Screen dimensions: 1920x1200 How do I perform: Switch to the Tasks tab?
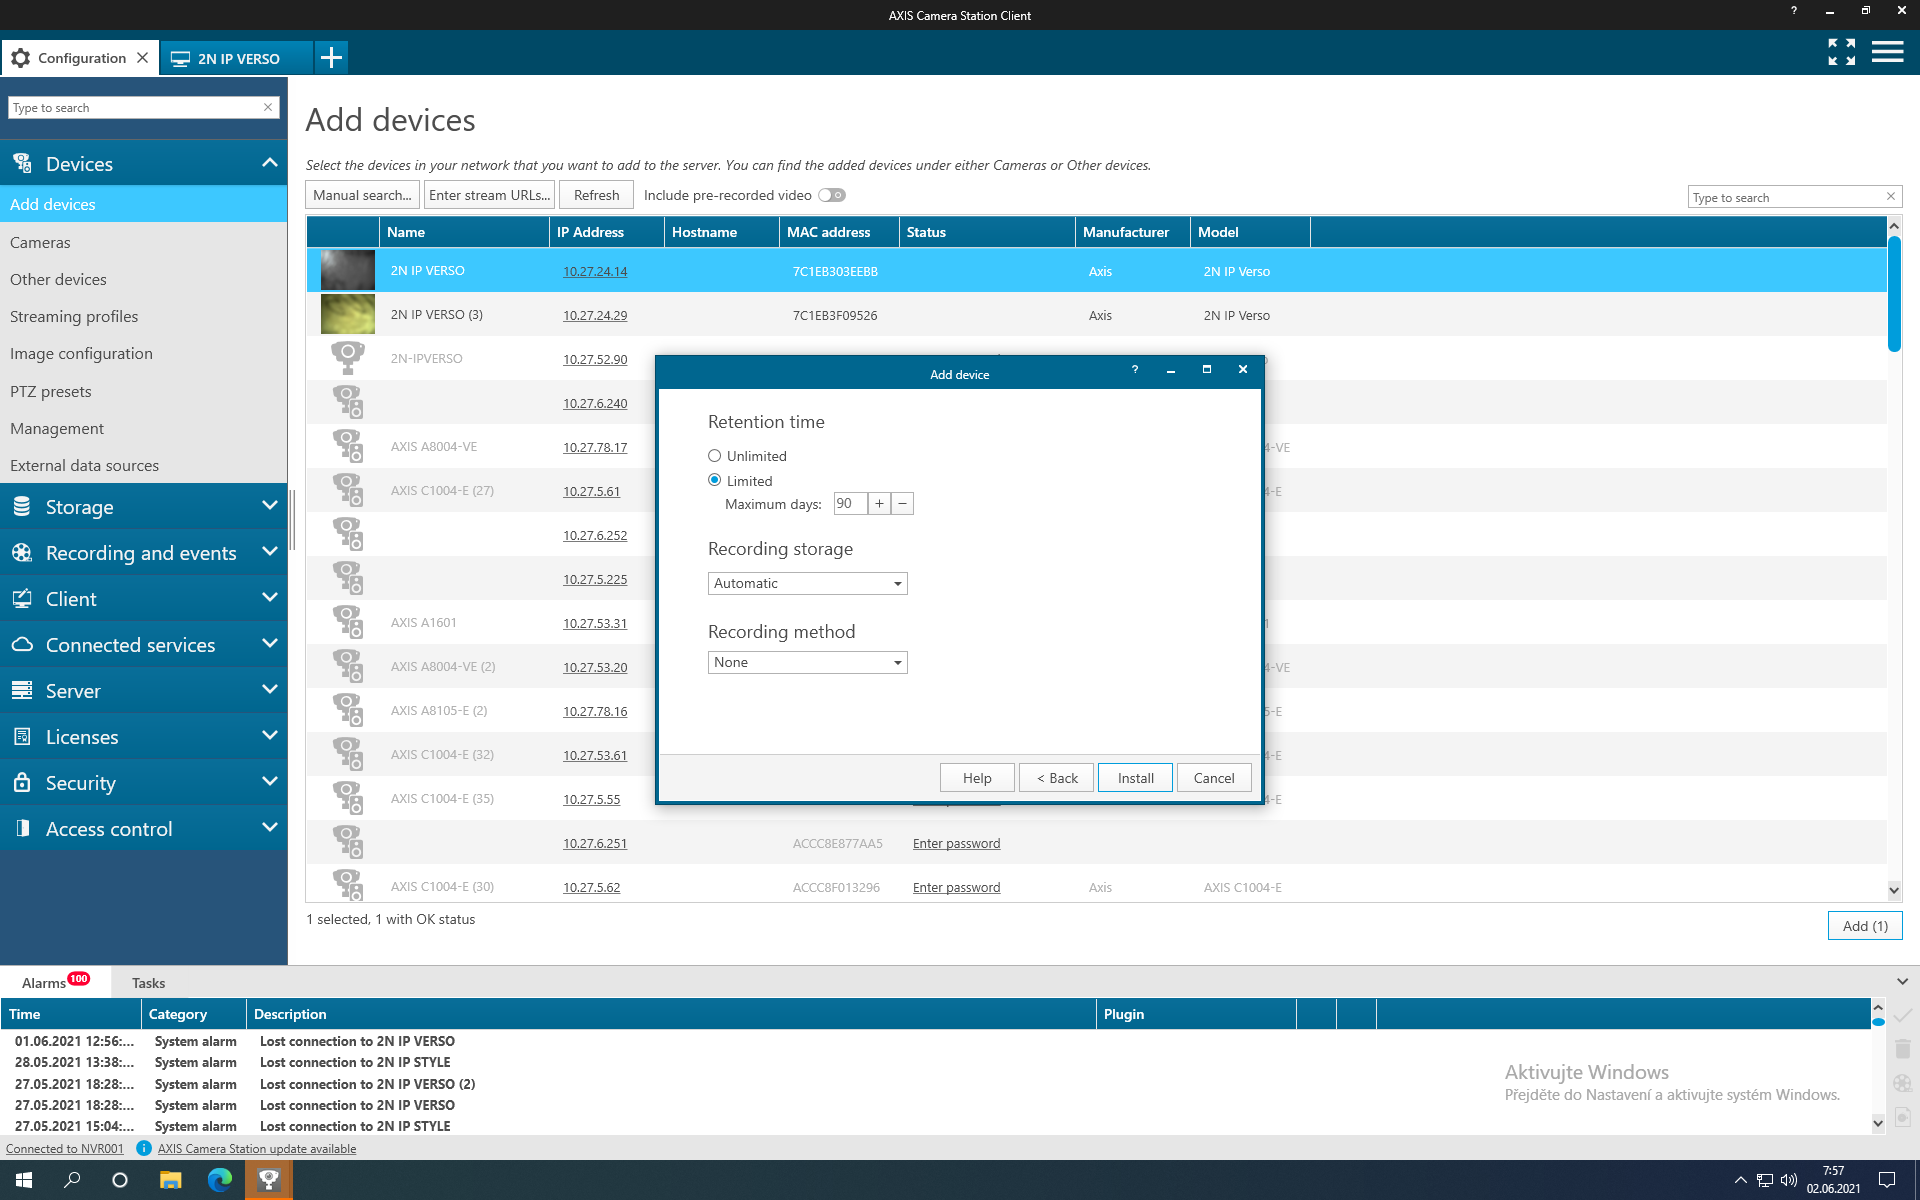148,983
